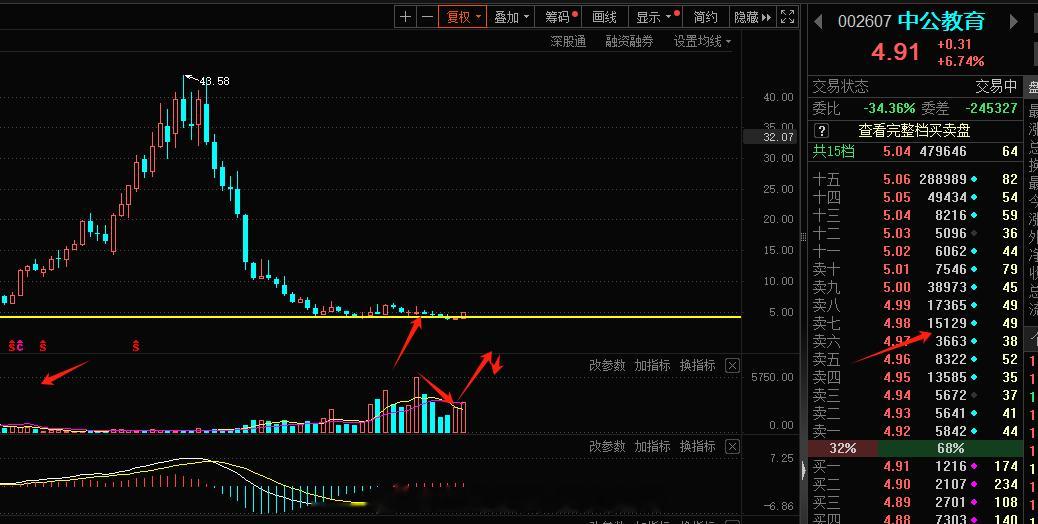Click 改参数 in the volume indicator panel
Screen dimensions: 1038x524
pyautogui.click(x=607, y=365)
